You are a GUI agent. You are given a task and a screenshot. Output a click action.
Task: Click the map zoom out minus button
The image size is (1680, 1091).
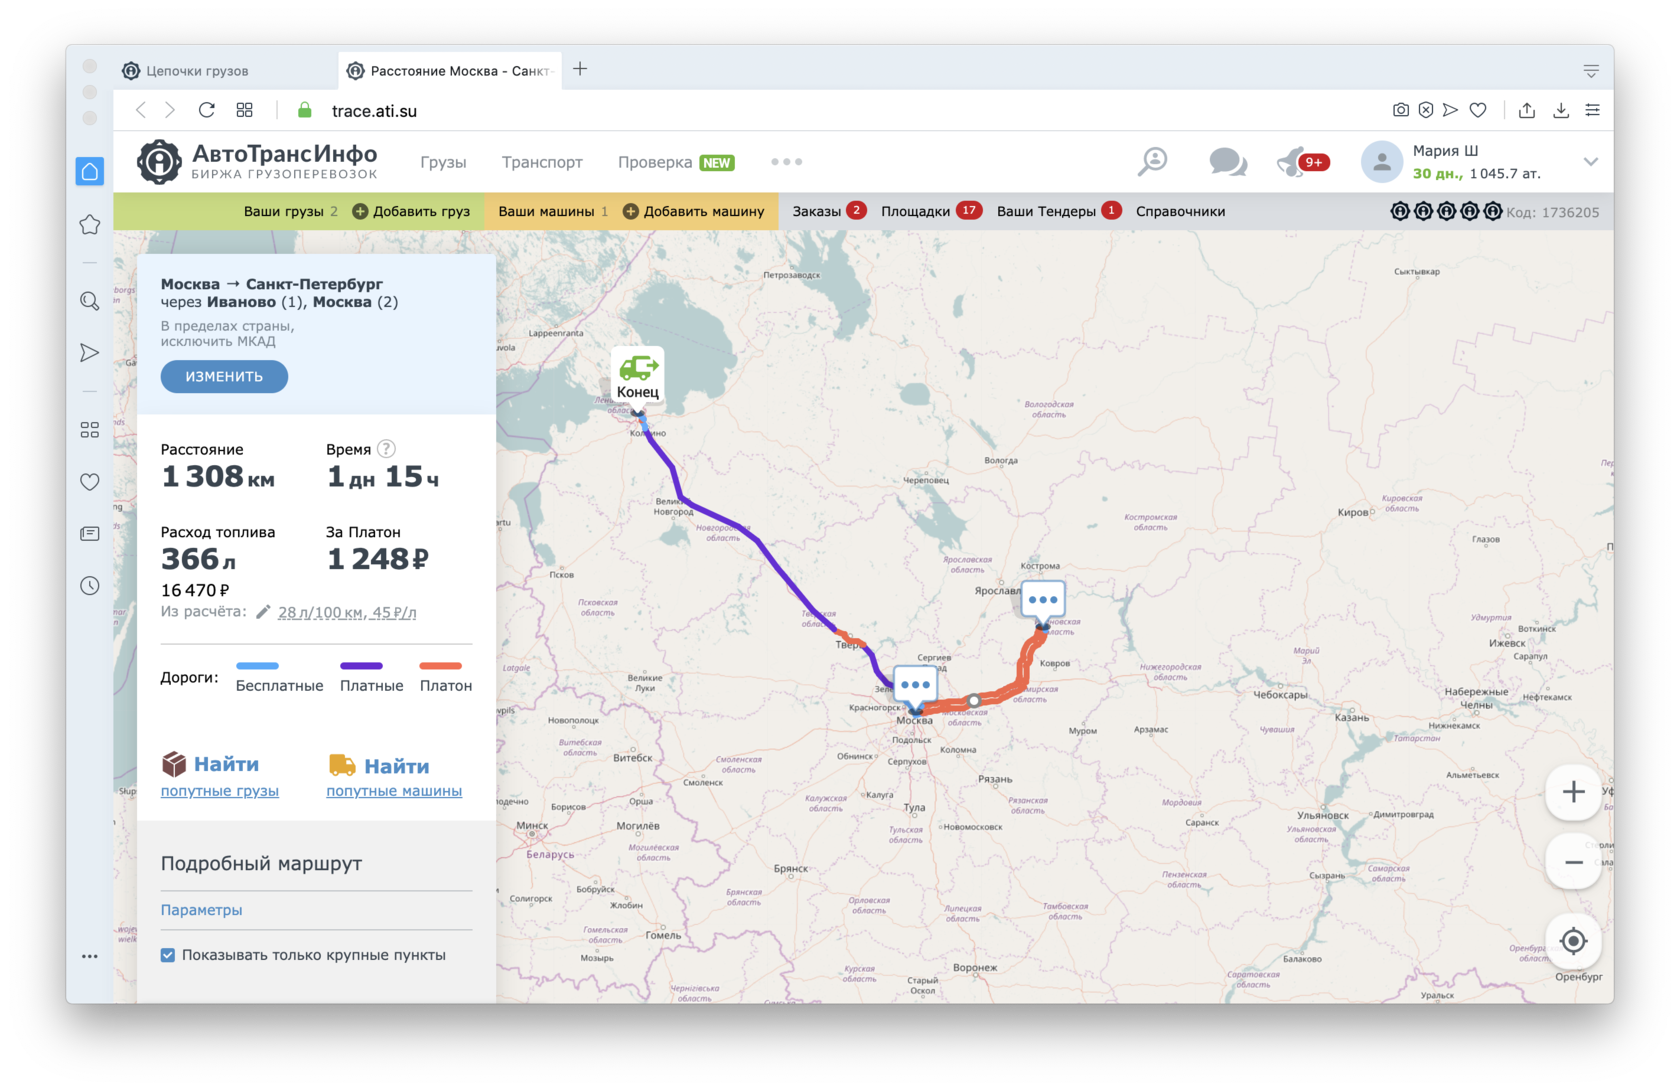click(x=1573, y=862)
